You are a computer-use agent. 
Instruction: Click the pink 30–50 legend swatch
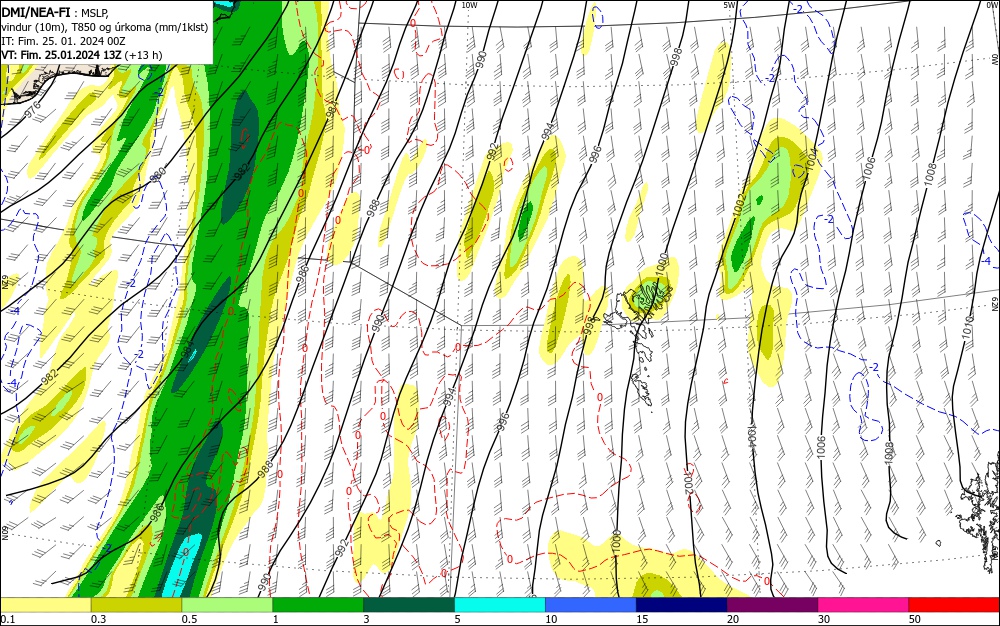[864, 605]
